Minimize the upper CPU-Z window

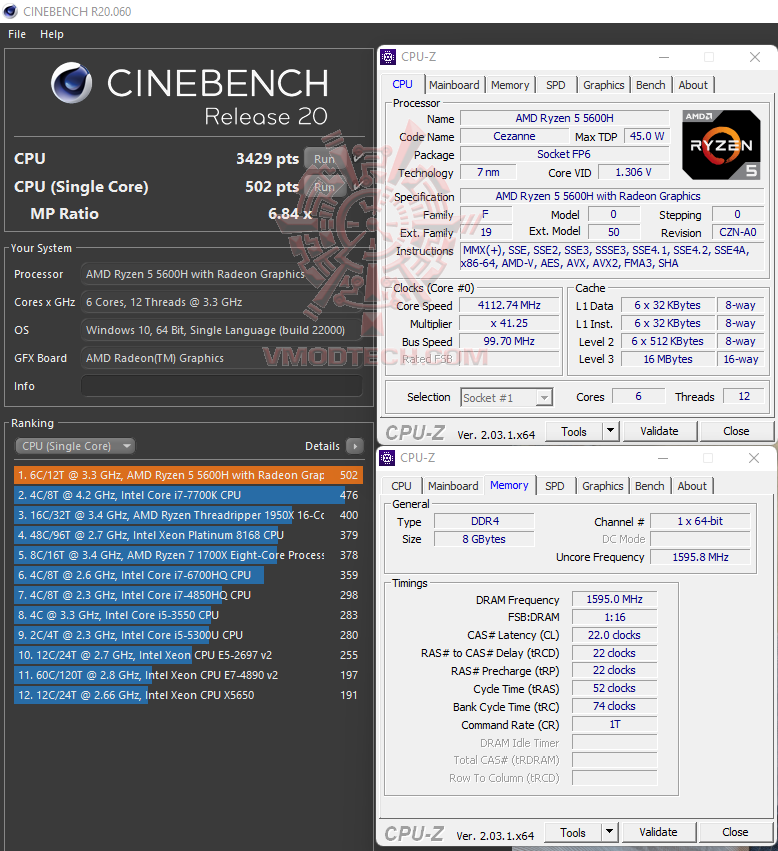coord(663,57)
